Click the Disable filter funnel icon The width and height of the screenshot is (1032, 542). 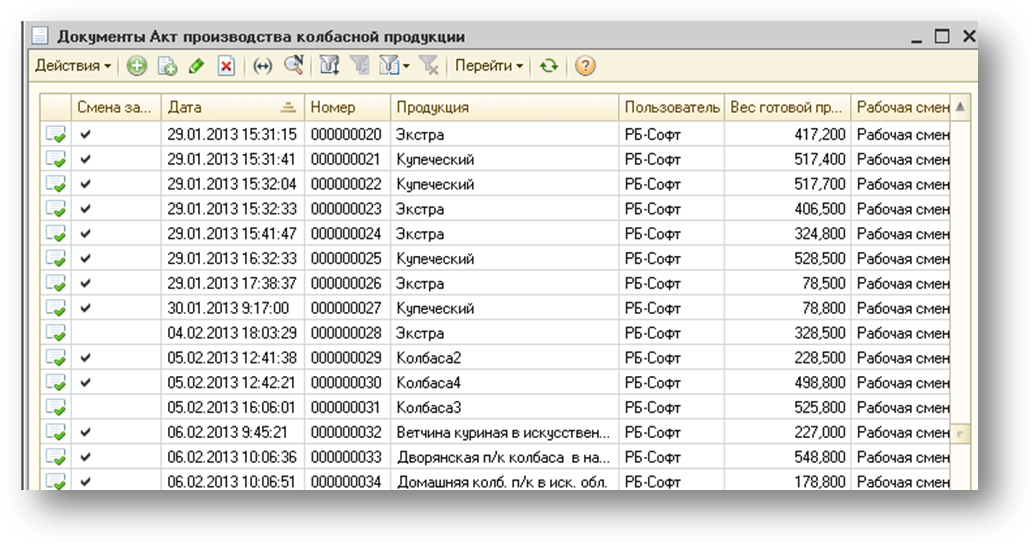point(429,66)
